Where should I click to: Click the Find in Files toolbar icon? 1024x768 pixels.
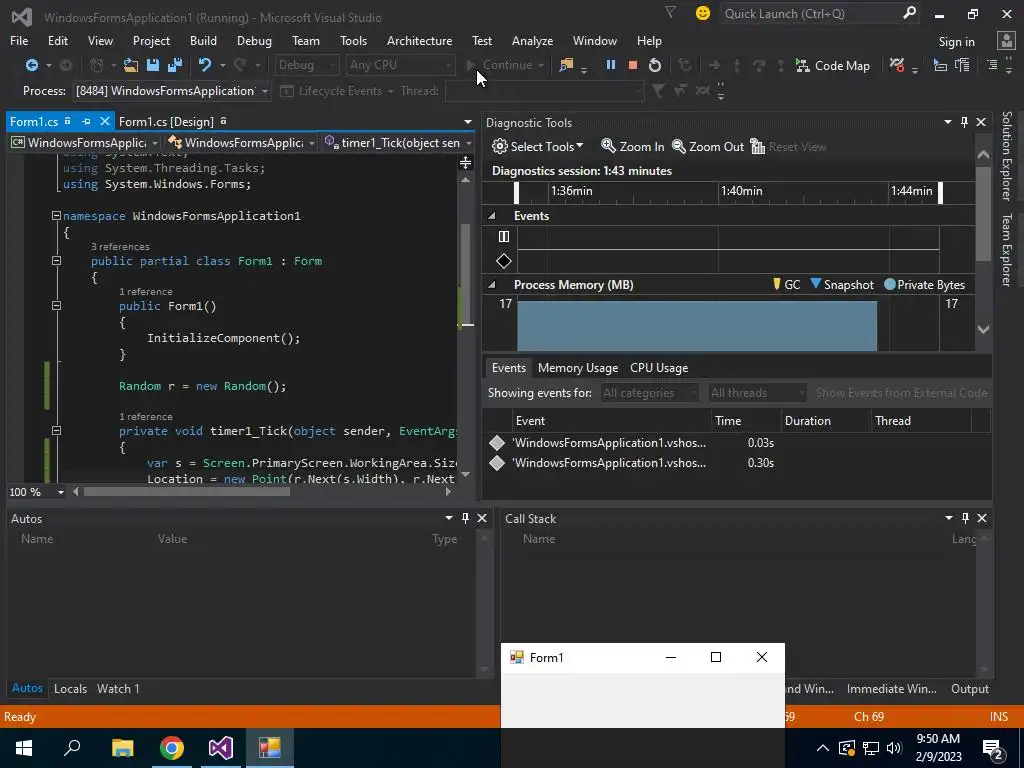tap(566, 65)
